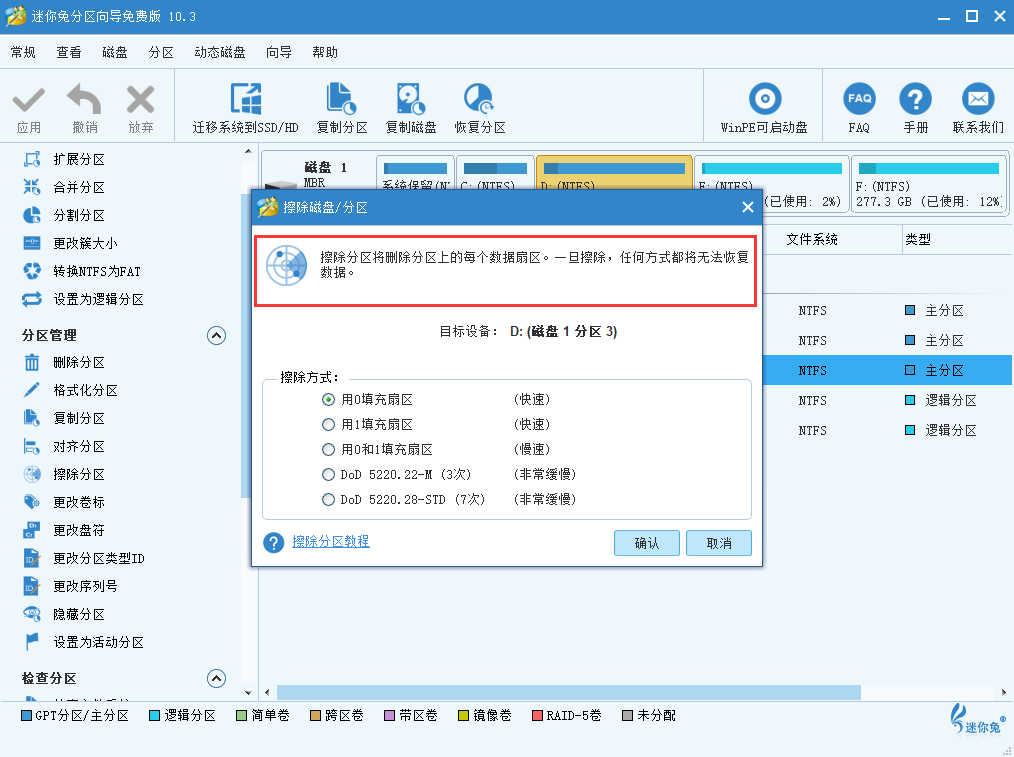Close the Wipe Disk/Partition (擦除磁盘/分区) dialog
Image resolution: width=1014 pixels, height=757 pixels.
[x=748, y=207]
